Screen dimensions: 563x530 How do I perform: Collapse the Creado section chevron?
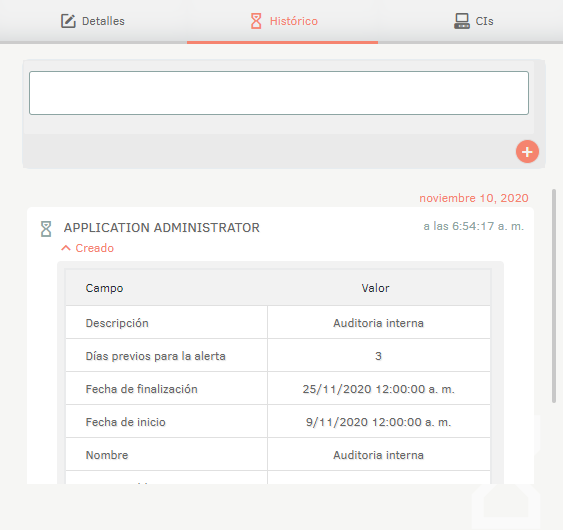tap(66, 248)
